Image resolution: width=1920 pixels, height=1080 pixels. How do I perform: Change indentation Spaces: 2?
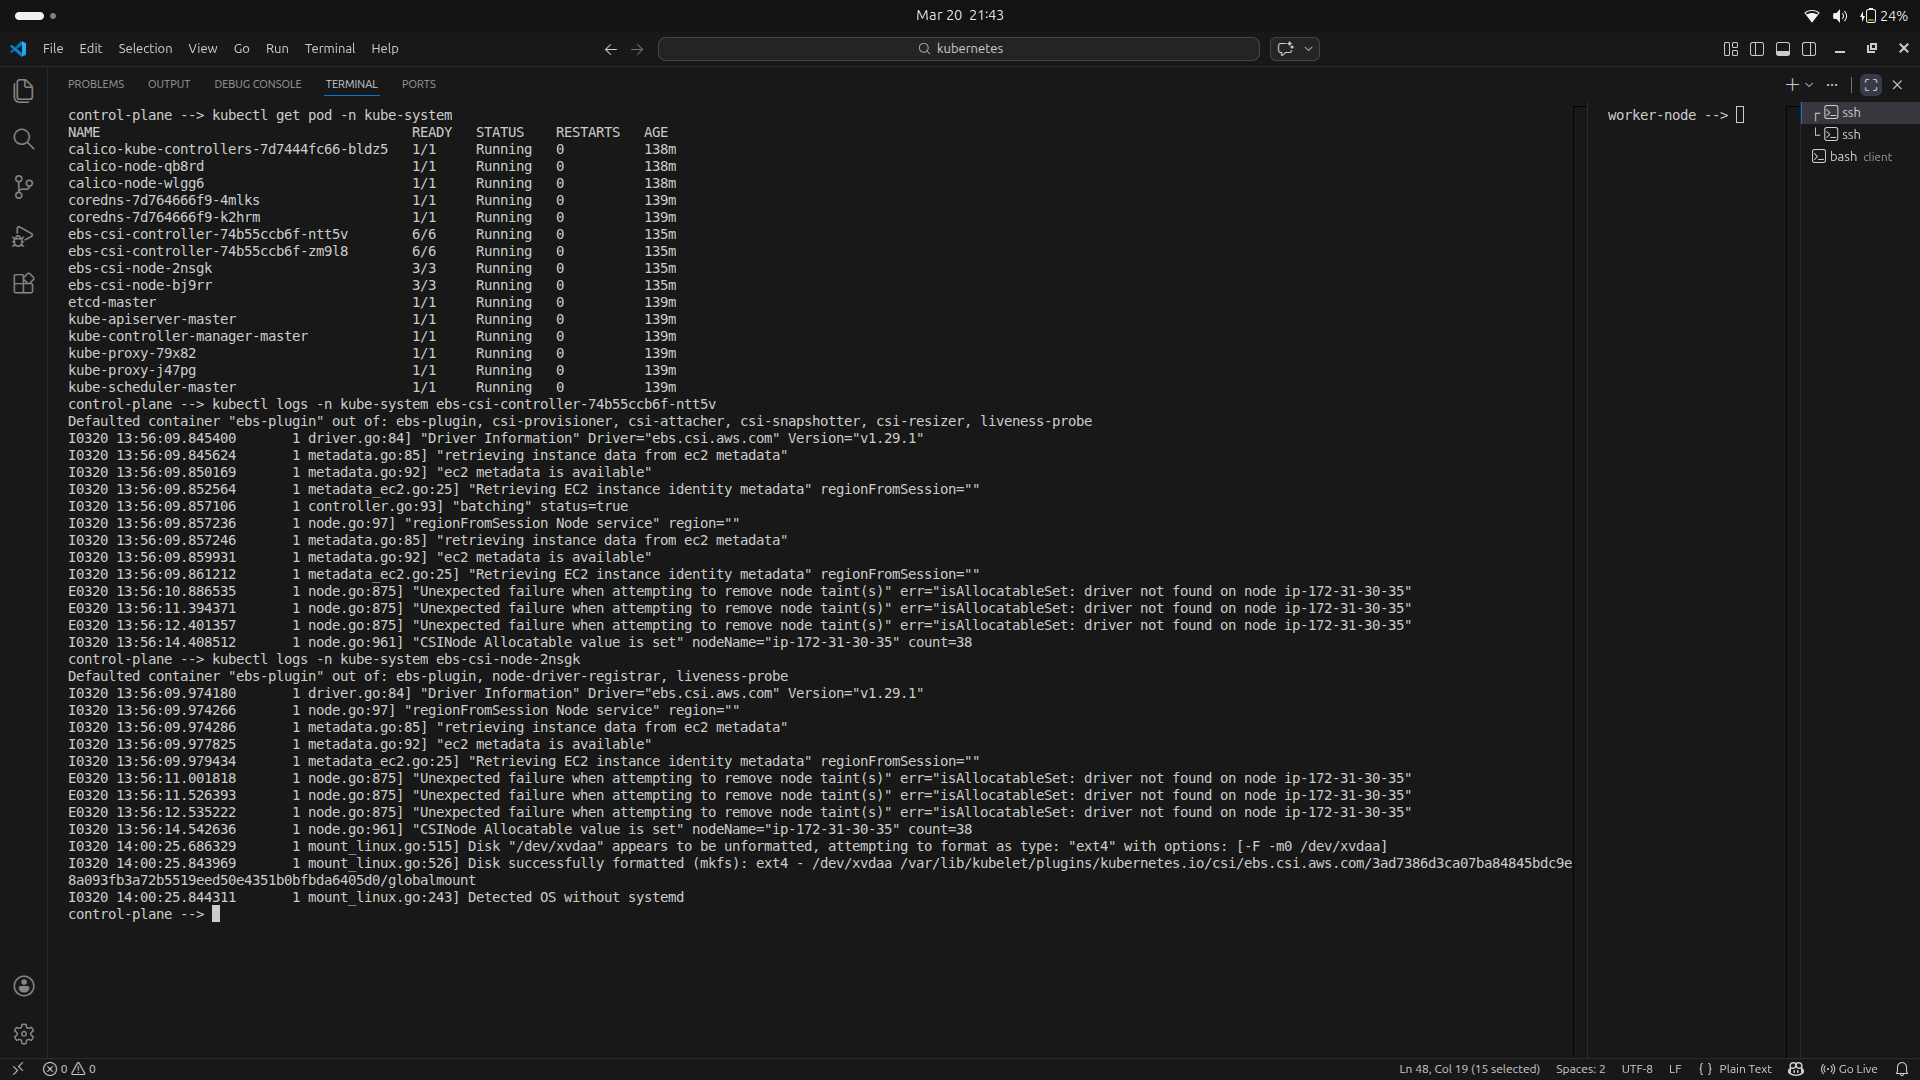(1580, 1069)
